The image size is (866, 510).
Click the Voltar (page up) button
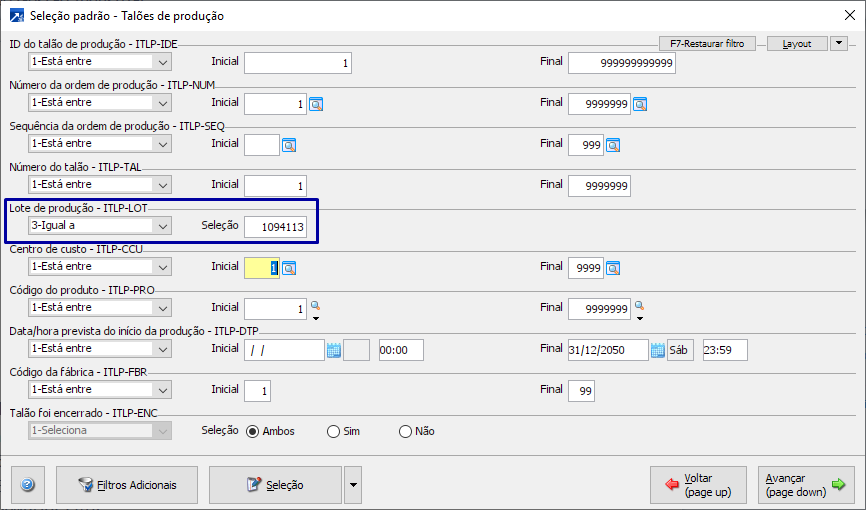pyautogui.click(x=697, y=485)
